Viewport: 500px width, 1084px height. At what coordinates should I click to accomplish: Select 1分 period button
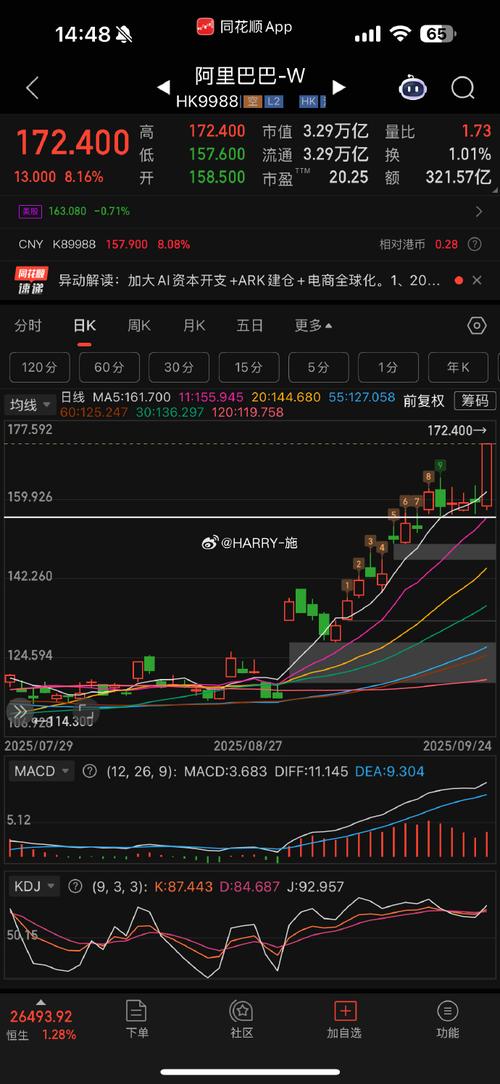click(x=388, y=368)
